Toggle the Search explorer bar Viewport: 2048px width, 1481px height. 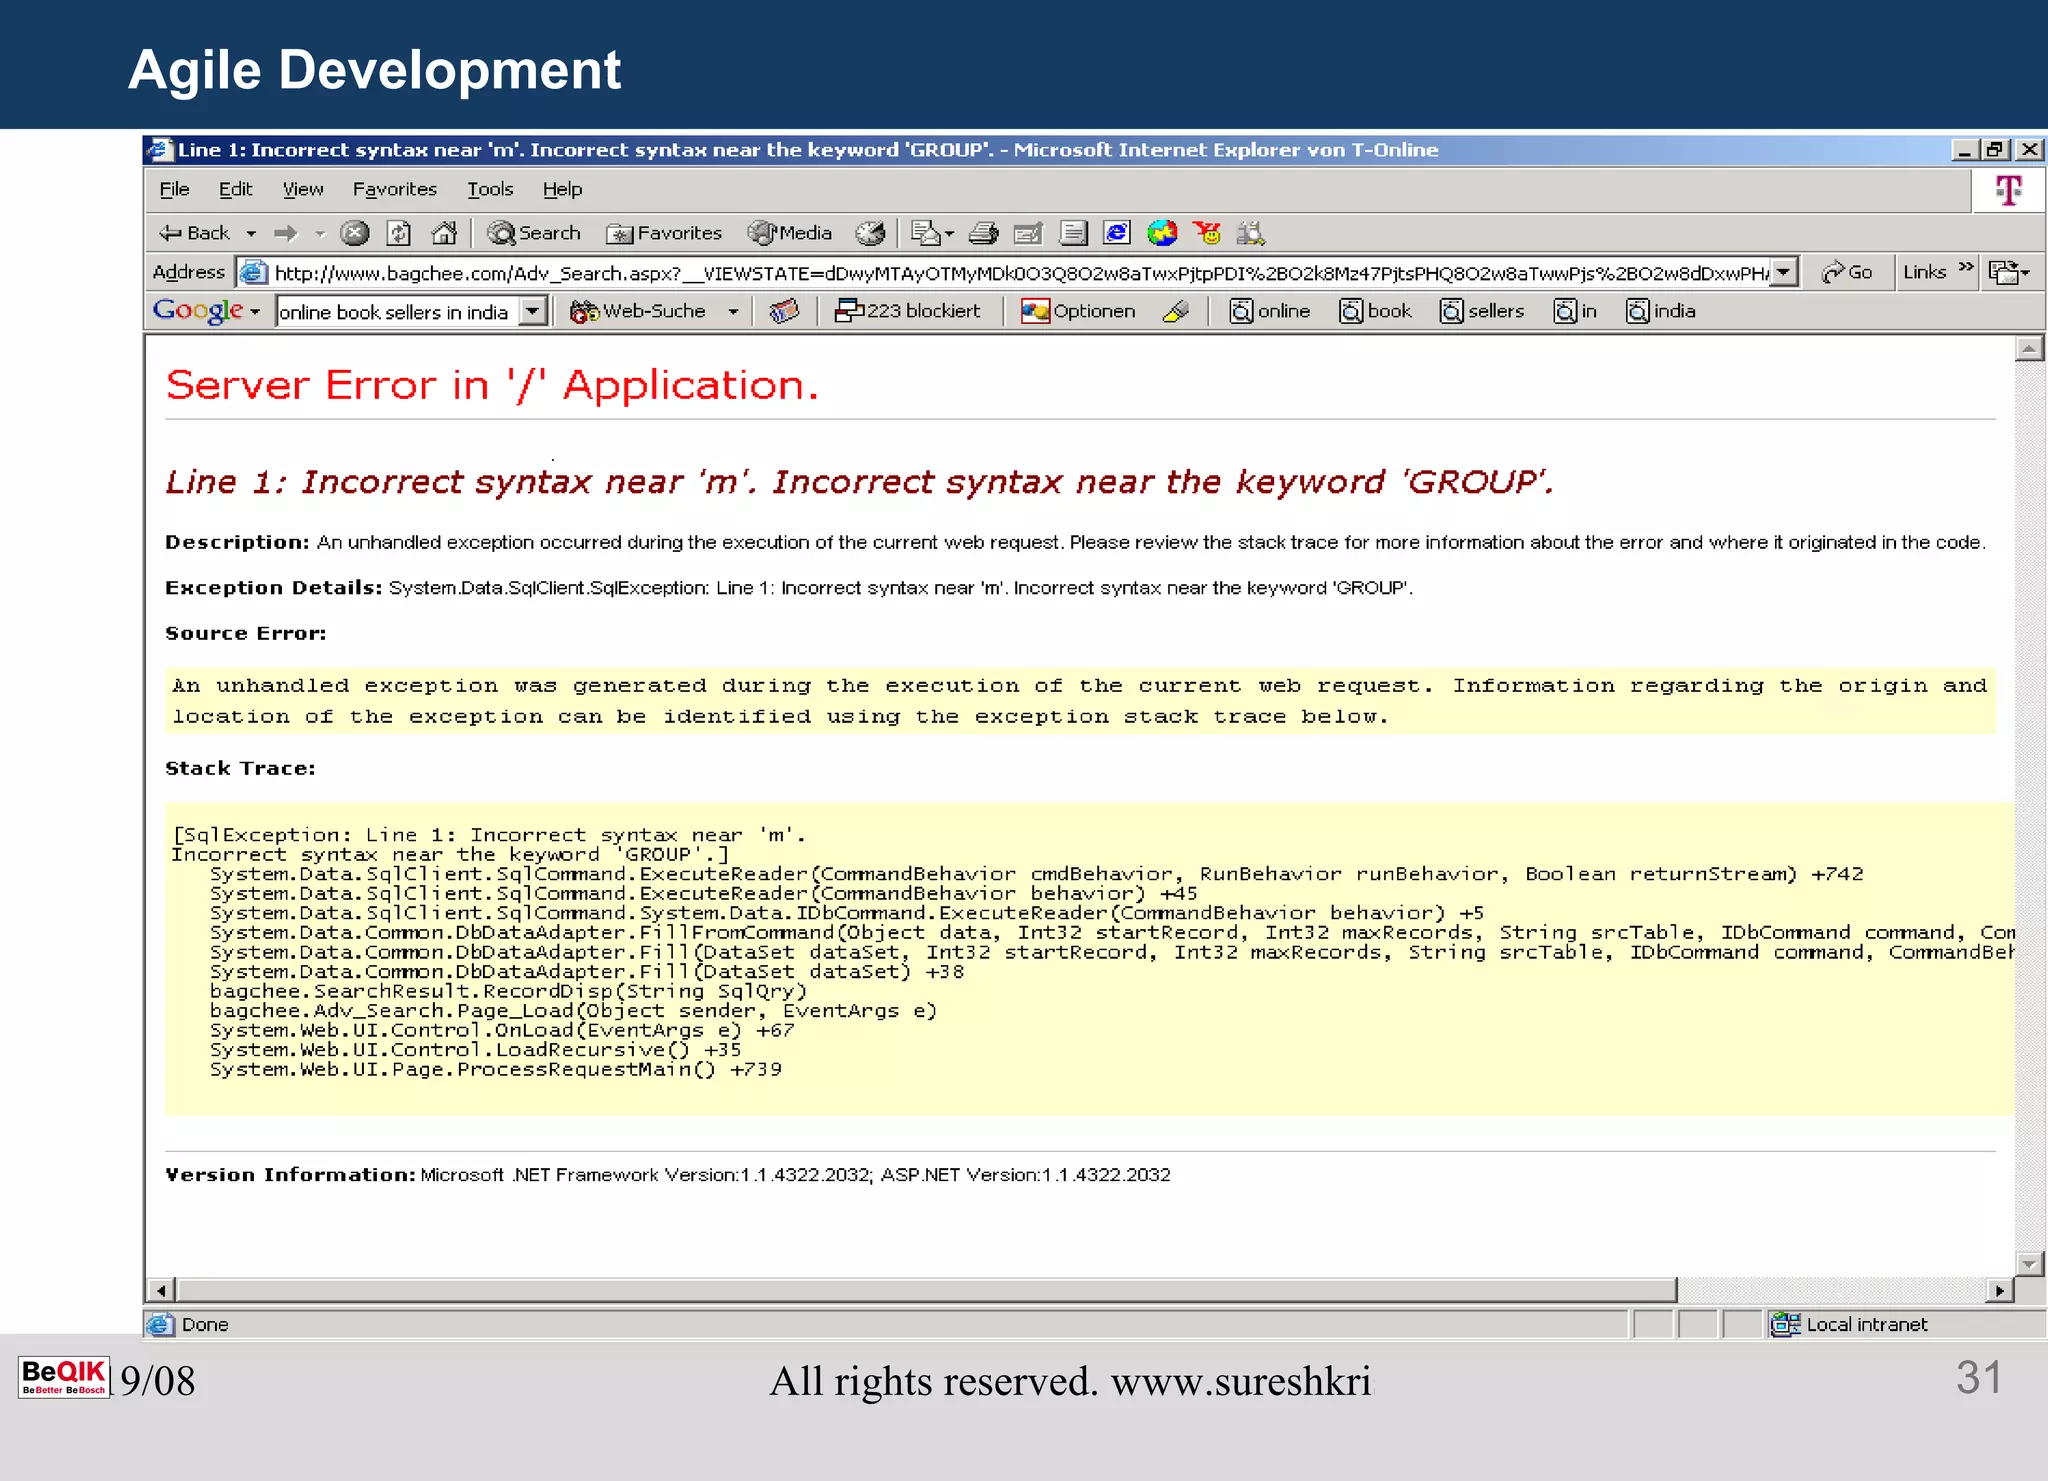[534, 233]
